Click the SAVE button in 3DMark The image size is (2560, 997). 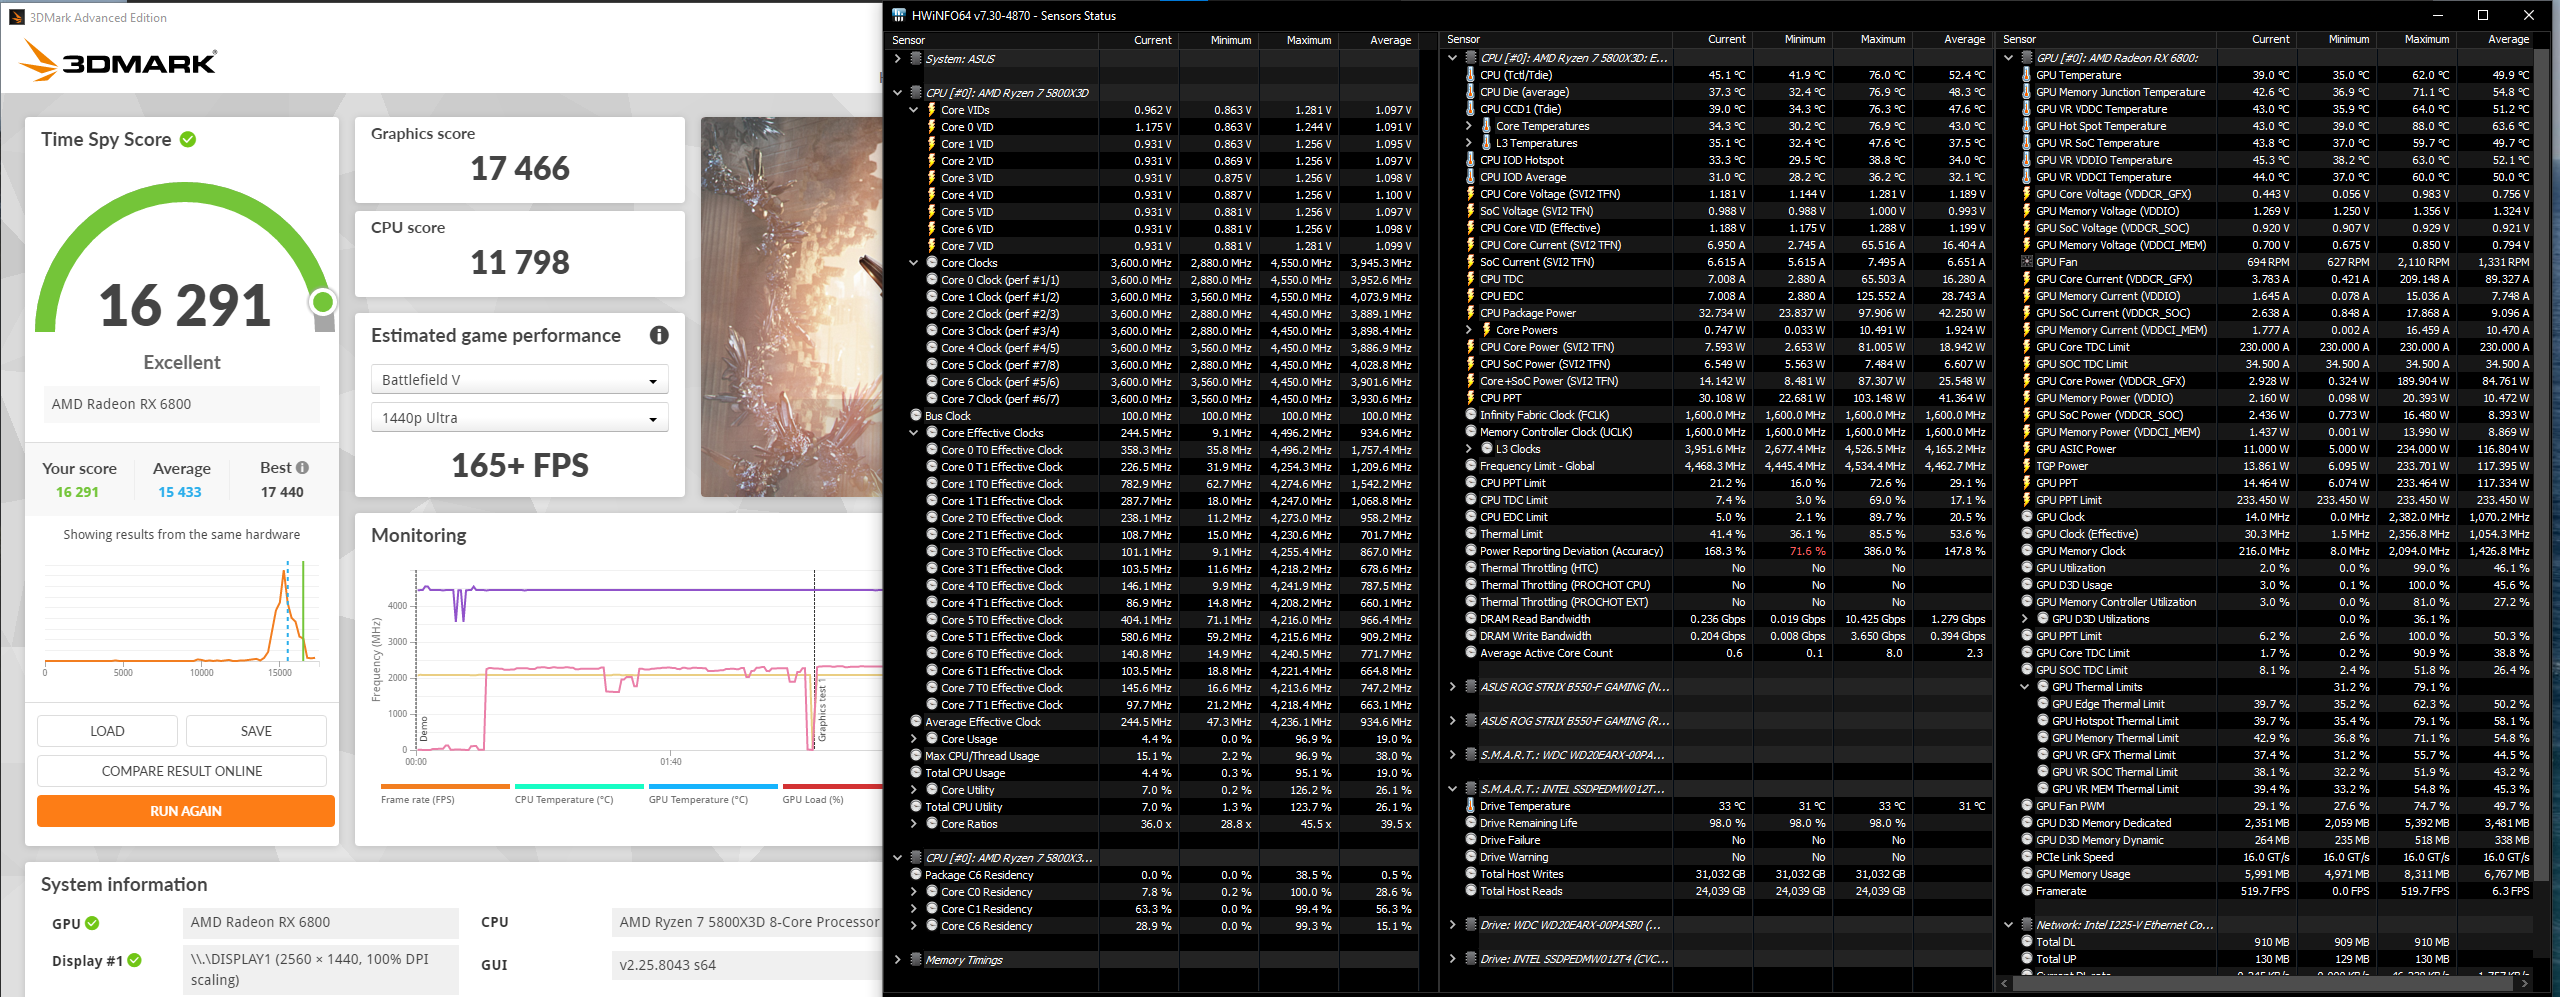256,731
